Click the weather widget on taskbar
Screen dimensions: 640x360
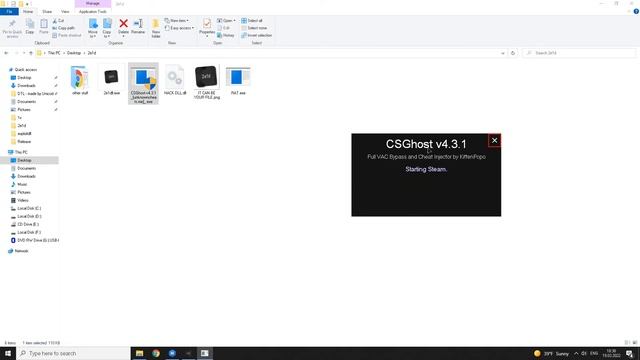[x=551, y=353]
